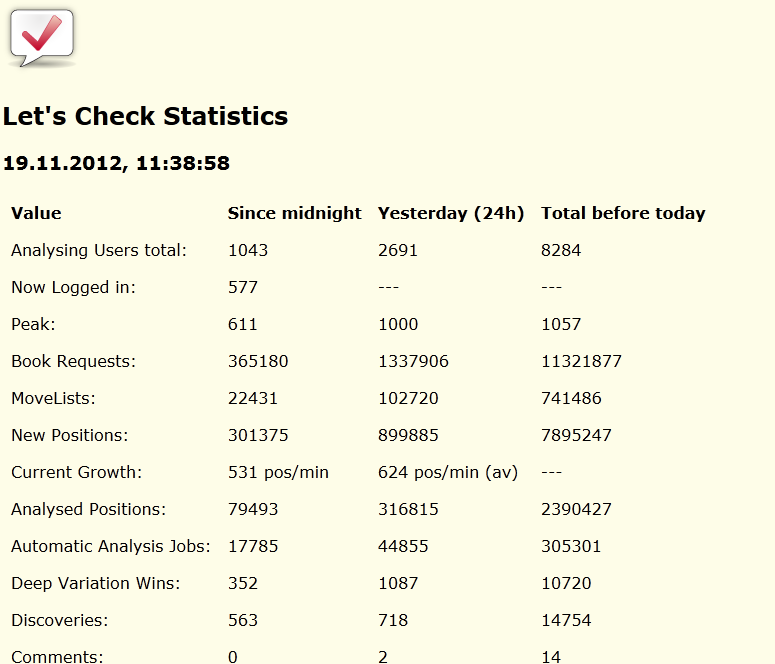This screenshot has height=664, width=775.
Task: Select MoveLists total 741486
Action: (x=571, y=398)
